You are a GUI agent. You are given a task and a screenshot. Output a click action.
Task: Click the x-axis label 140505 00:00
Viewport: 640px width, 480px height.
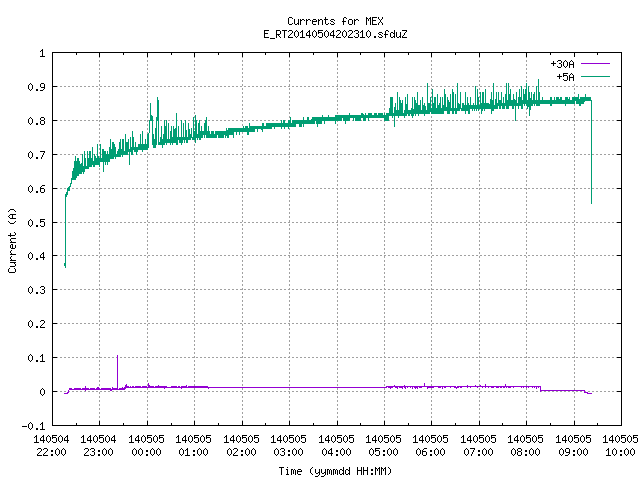(146, 446)
